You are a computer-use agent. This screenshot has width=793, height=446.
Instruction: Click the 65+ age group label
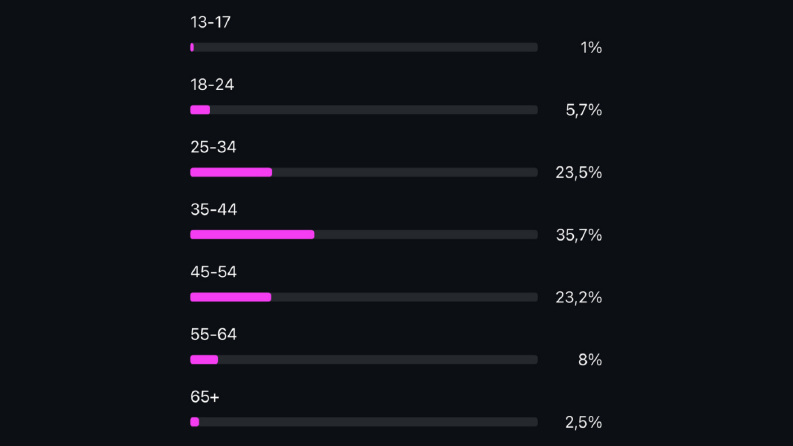[205, 397]
